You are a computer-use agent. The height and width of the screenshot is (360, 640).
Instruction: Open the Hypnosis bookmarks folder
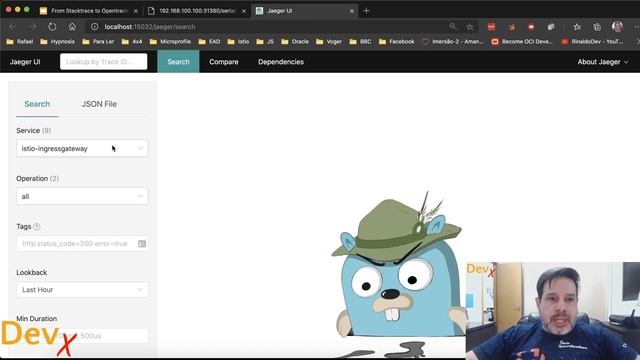[x=58, y=41]
